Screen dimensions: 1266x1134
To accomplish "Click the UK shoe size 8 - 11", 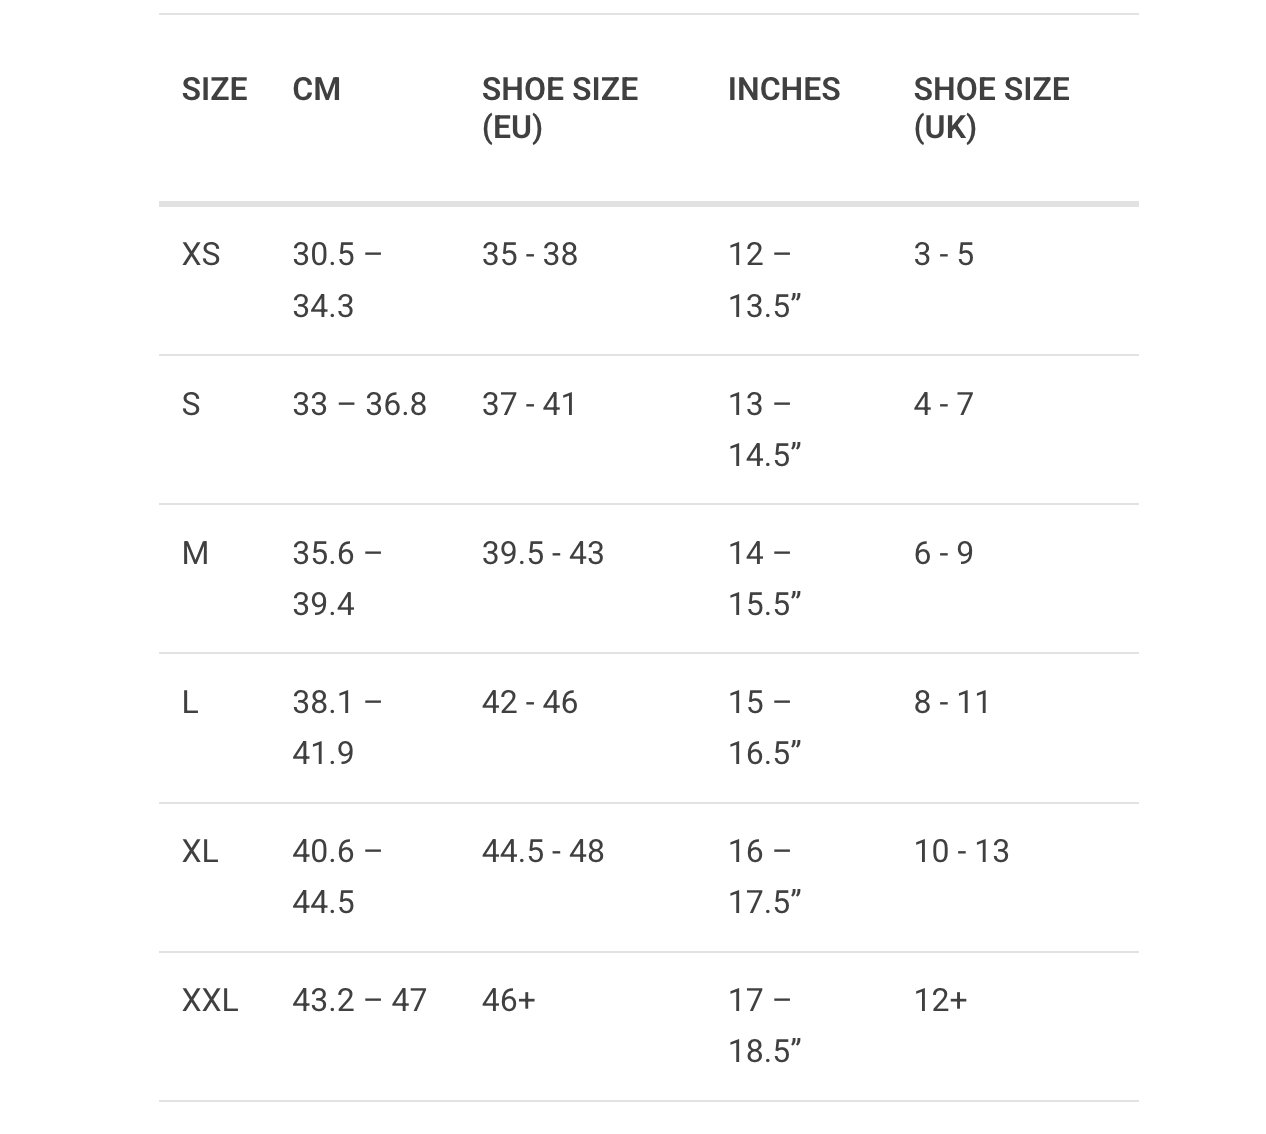I will [951, 702].
